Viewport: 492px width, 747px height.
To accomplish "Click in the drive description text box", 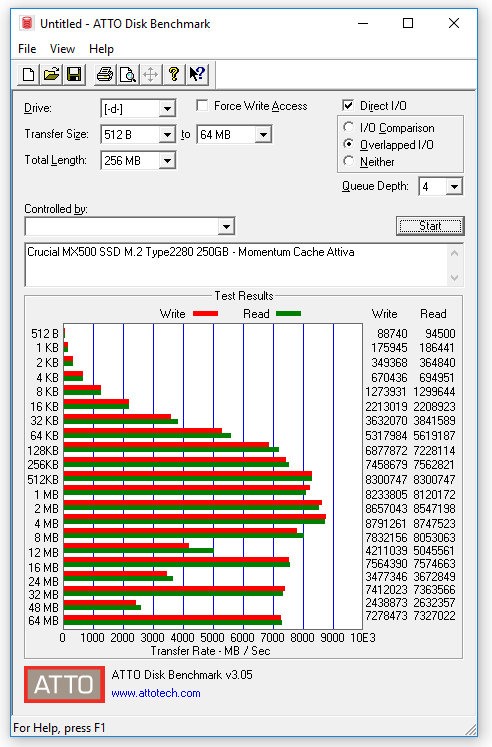I will (237, 265).
